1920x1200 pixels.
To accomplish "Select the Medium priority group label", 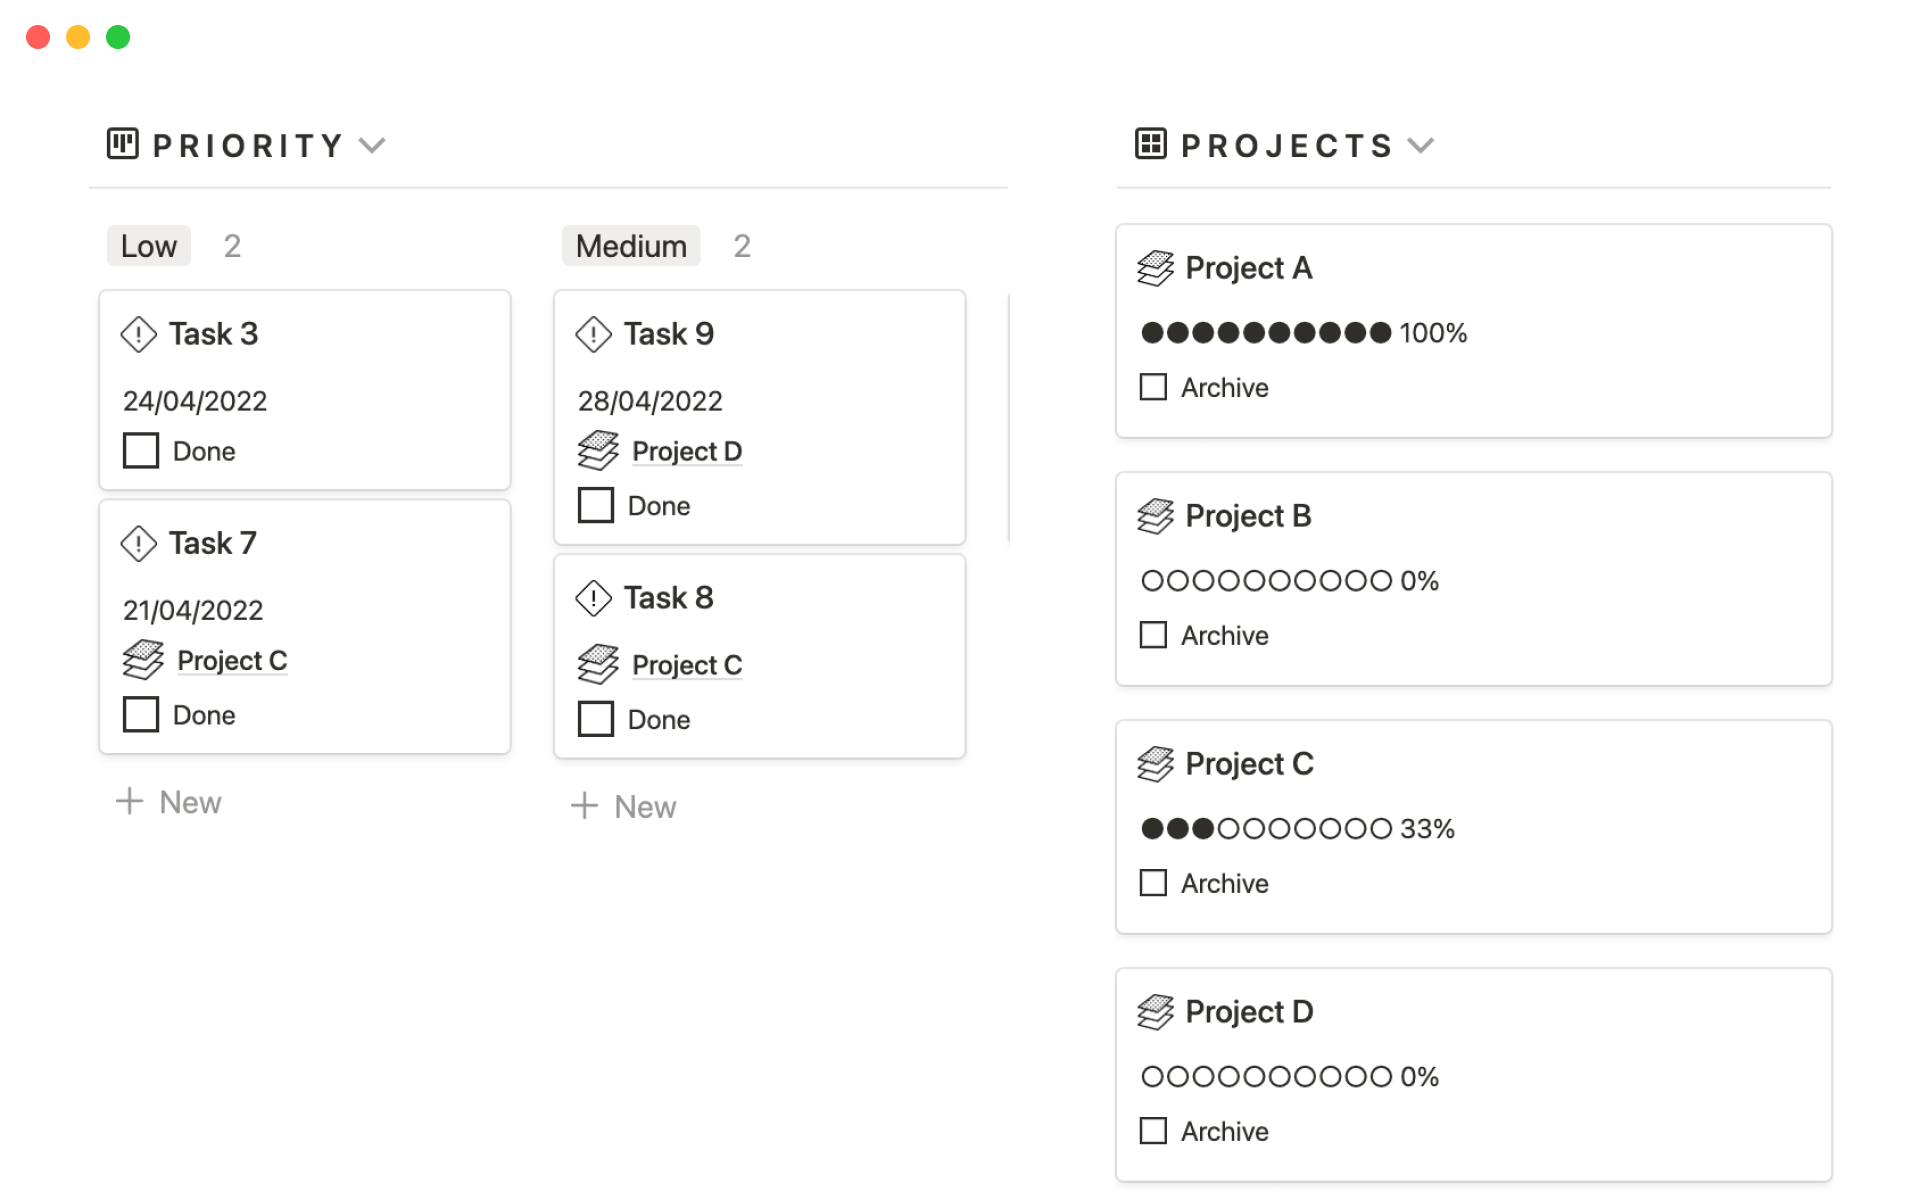I will click(631, 246).
